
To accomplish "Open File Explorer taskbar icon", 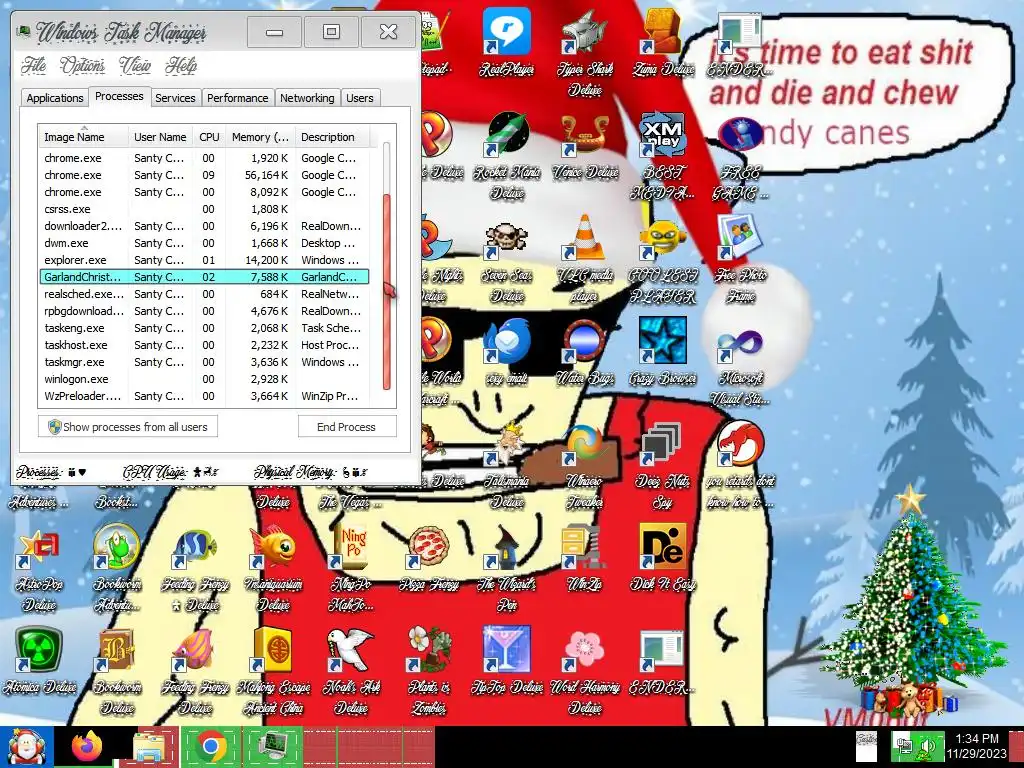I will 150,746.
